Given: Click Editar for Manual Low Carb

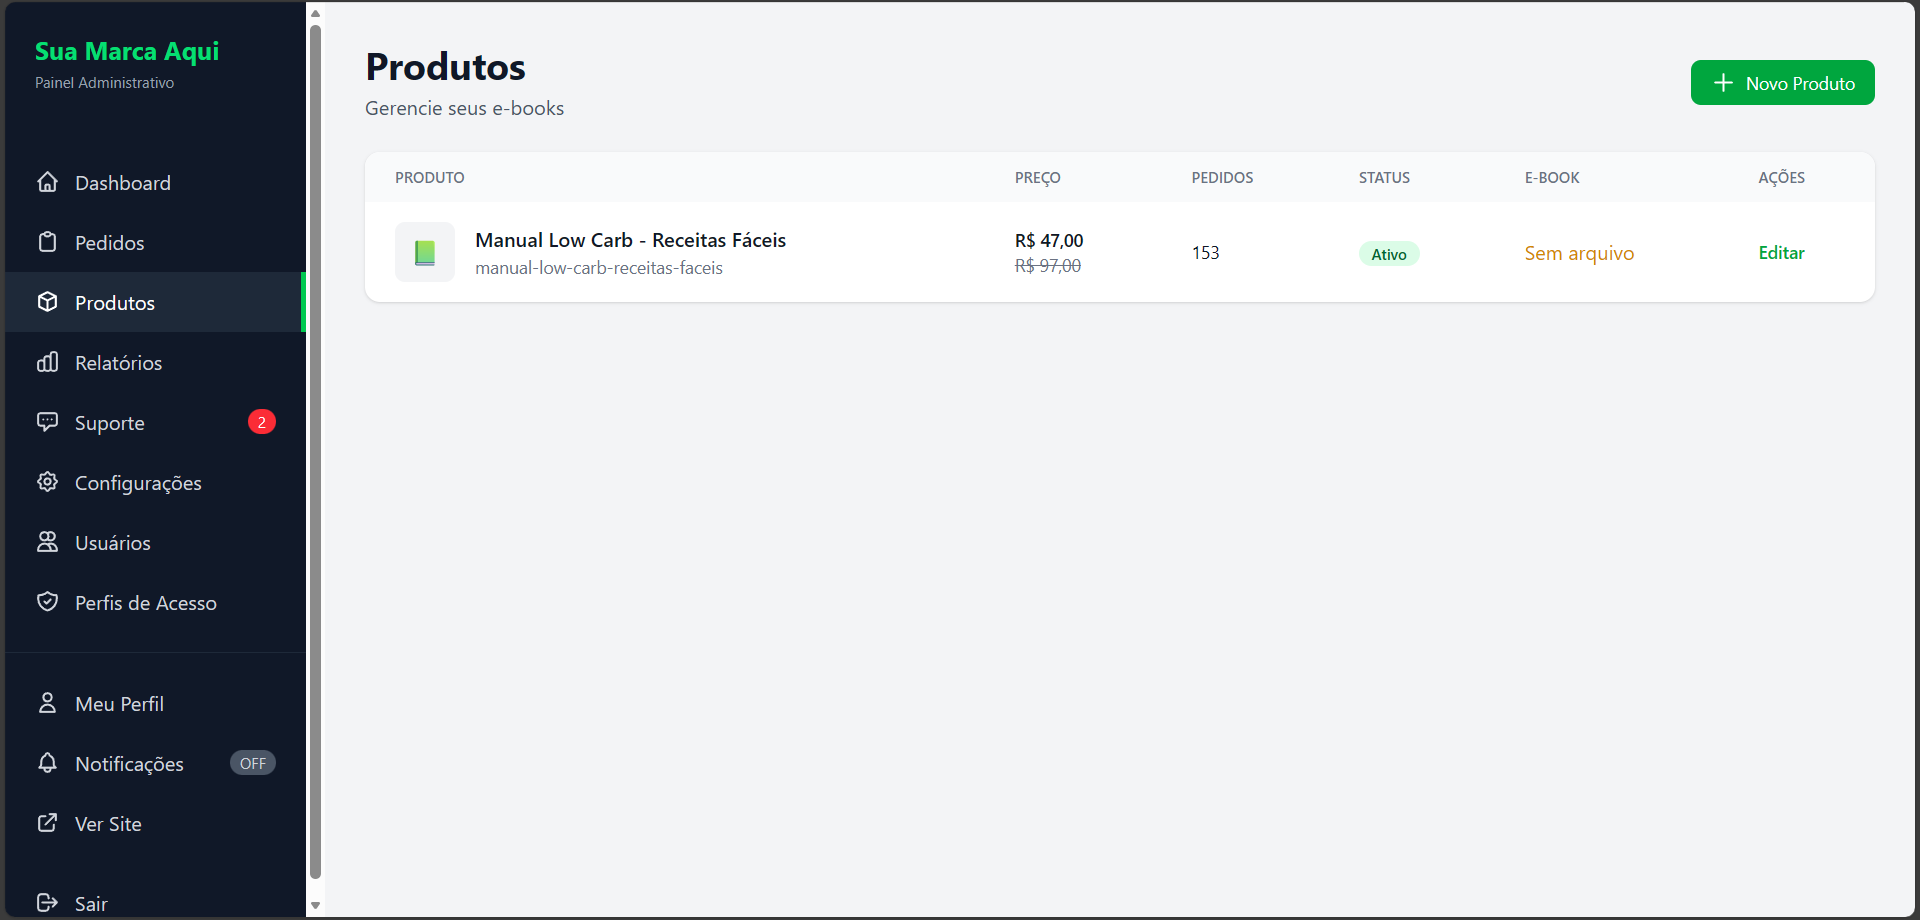Looking at the screenshot, I should pyautogui.click(x=1781, y=253).
